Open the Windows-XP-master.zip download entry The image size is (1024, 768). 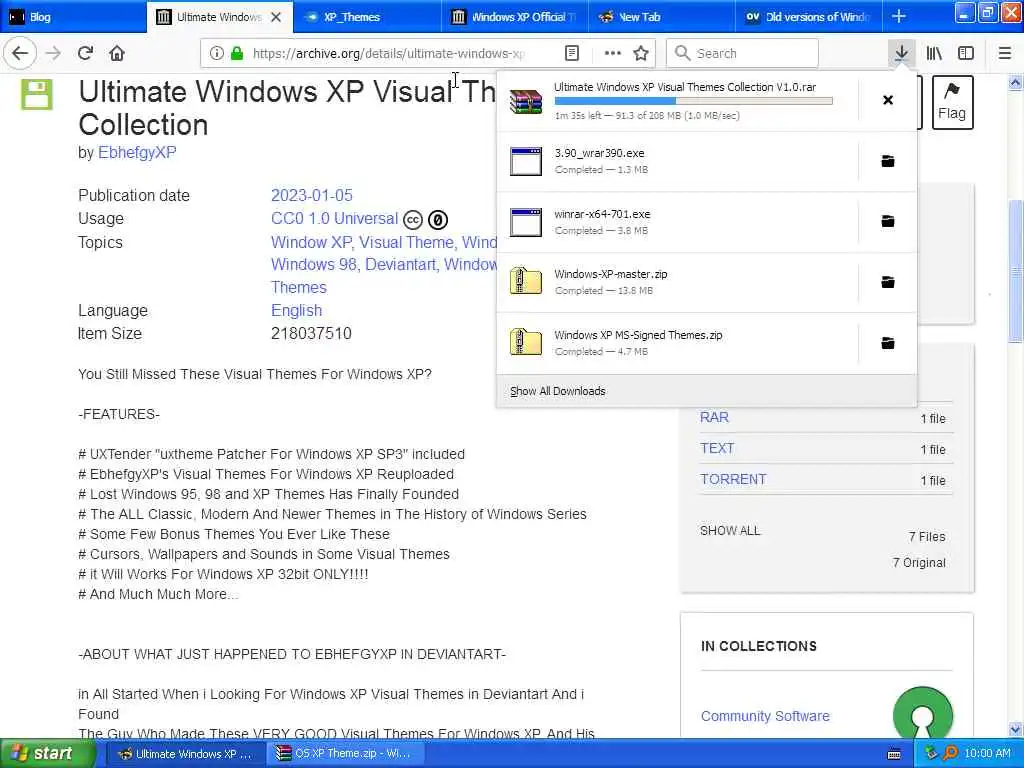[677, 282]
